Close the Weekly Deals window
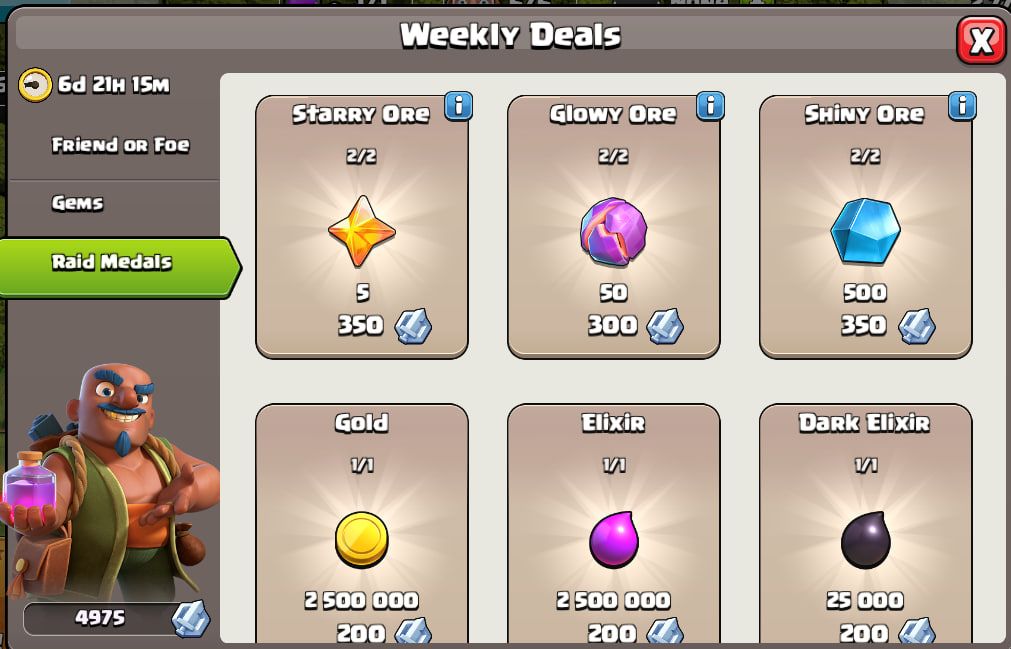Screen dimensions: 1011x649 pyautogui.click(x=981, y=41)
